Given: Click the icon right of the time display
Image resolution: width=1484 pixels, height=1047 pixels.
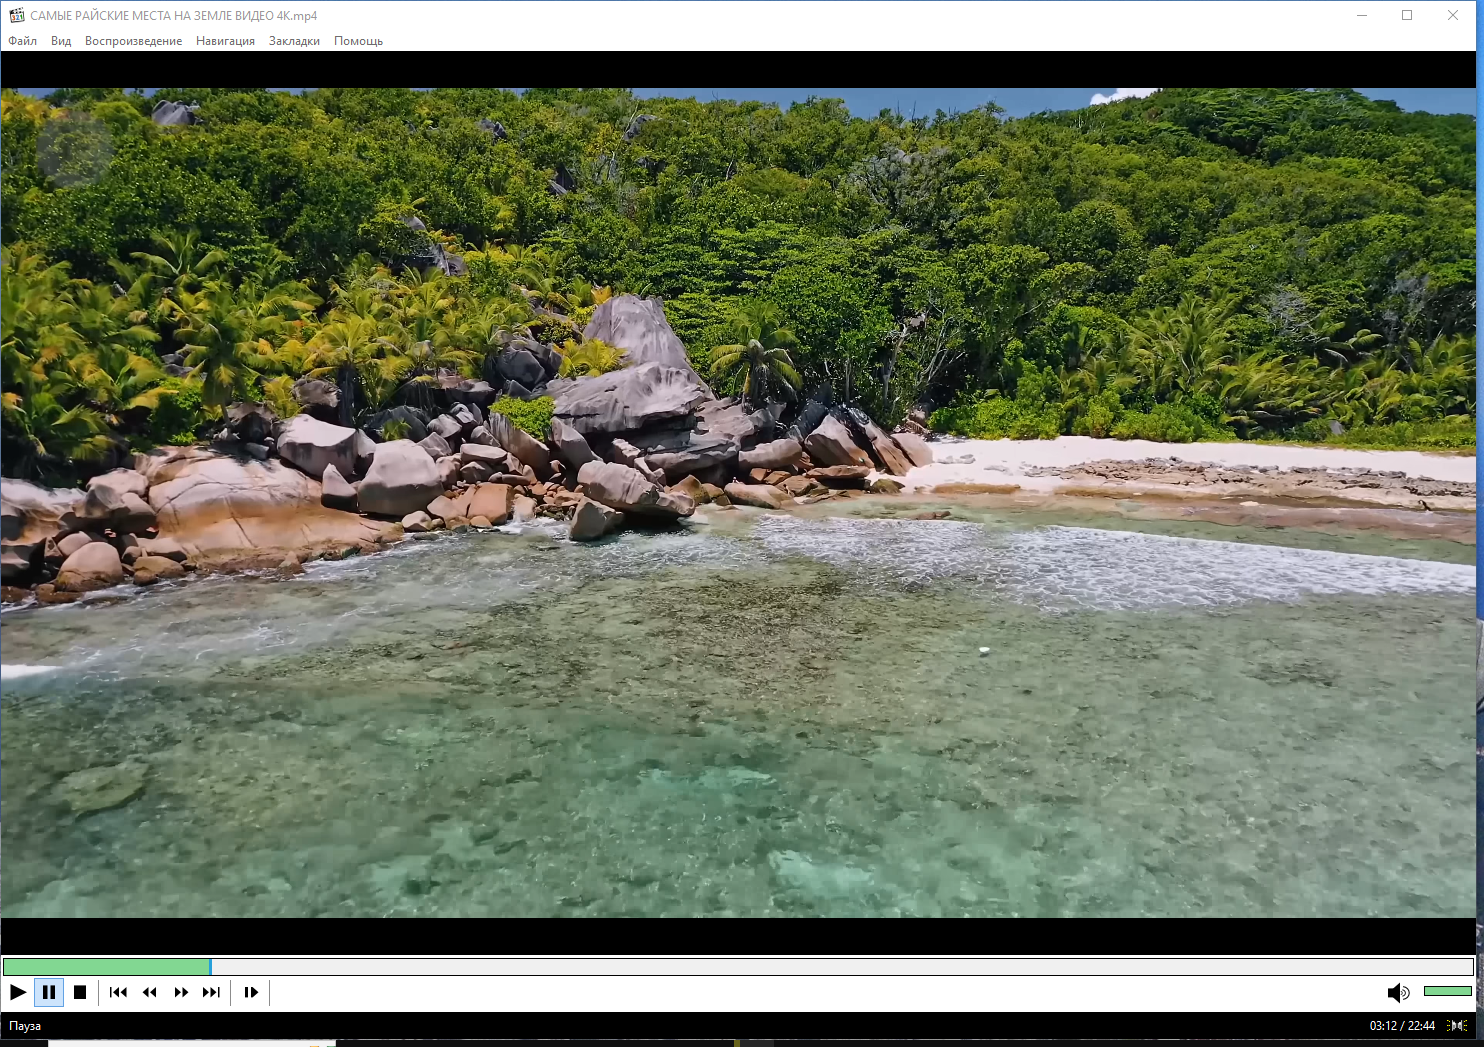Looking at the screenshot, I should click(x=1458, y=1025).
